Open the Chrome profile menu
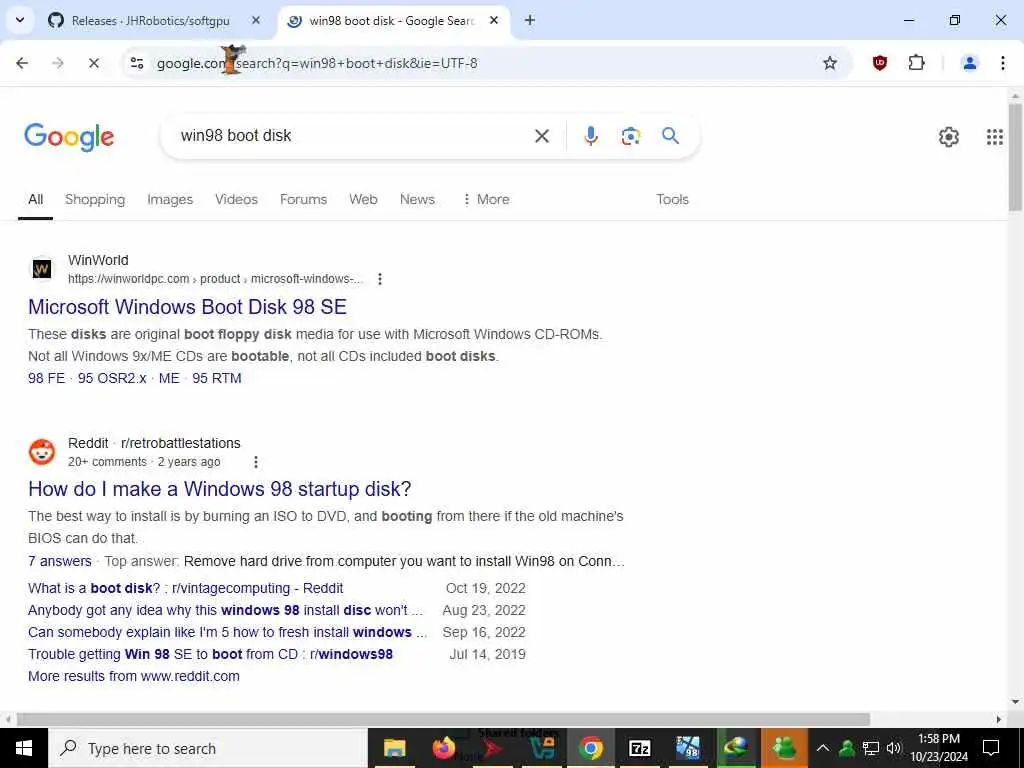This screenshot has height=768, width=1024. pos(970,63)
